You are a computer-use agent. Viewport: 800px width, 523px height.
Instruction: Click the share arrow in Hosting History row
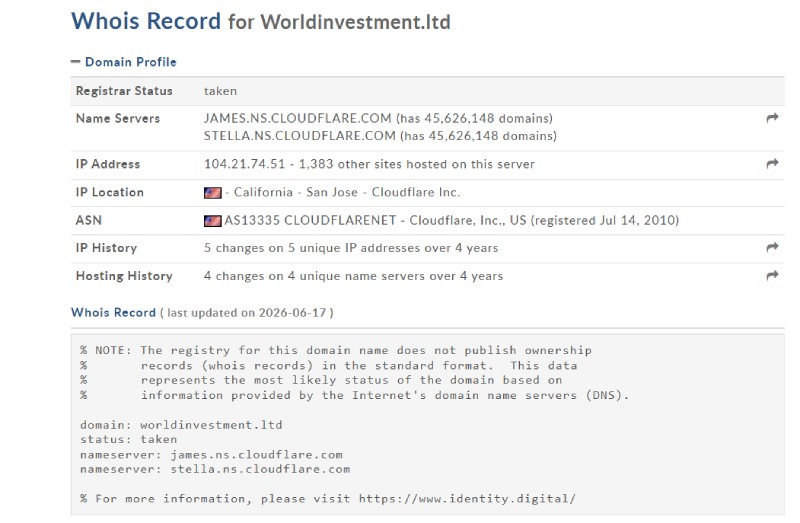(x=772, y=275)
